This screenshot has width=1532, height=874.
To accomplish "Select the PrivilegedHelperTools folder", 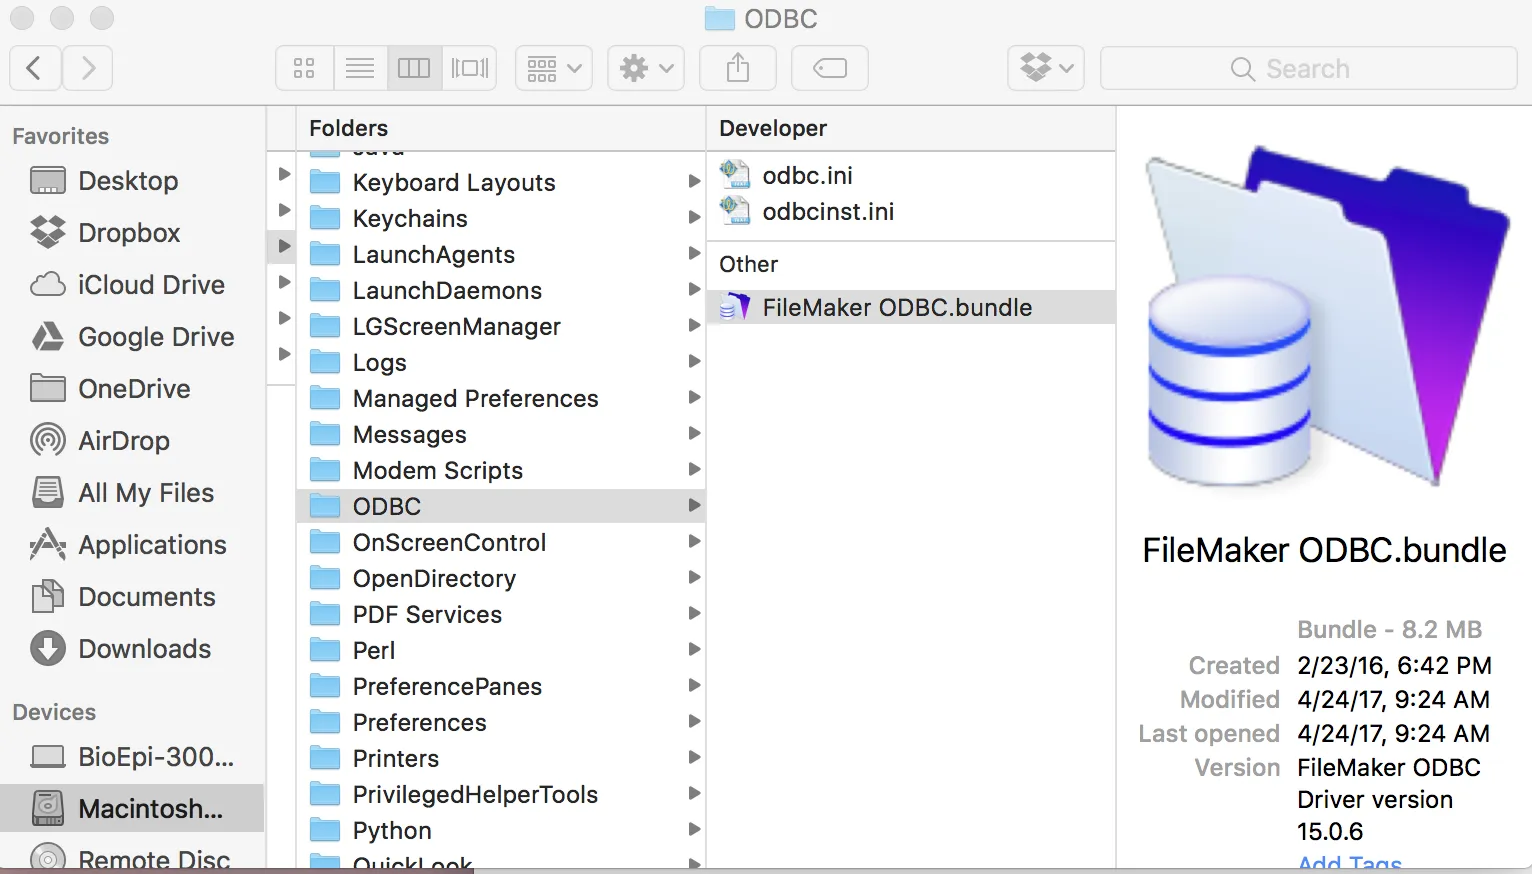I will coord(501,795).
